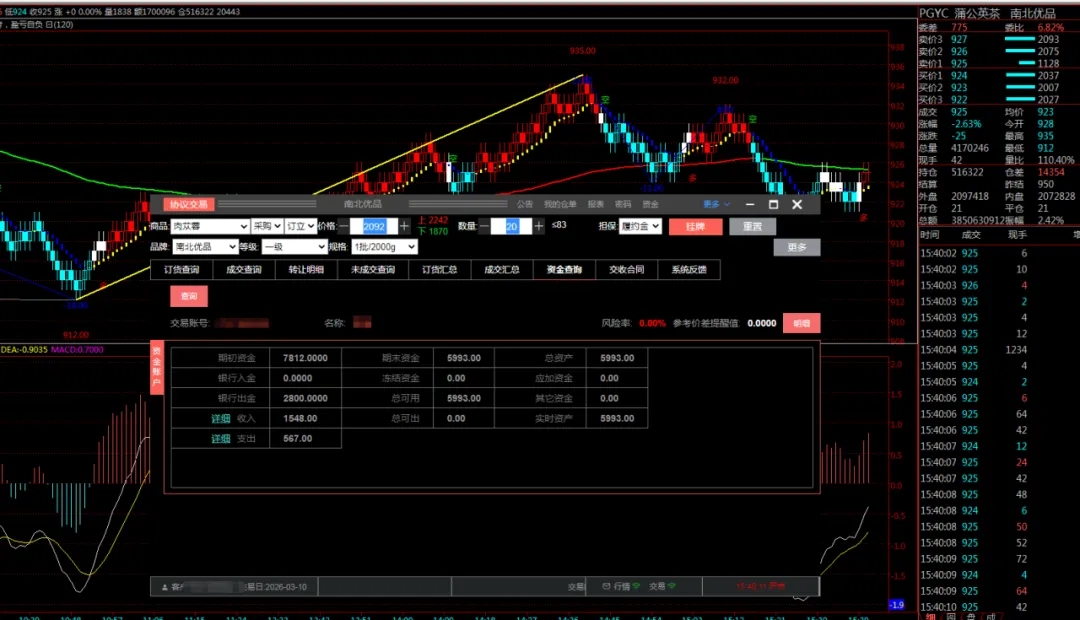Click the 涨幅 value -2.63%
1080x620 pixels.
pos(966,124)
